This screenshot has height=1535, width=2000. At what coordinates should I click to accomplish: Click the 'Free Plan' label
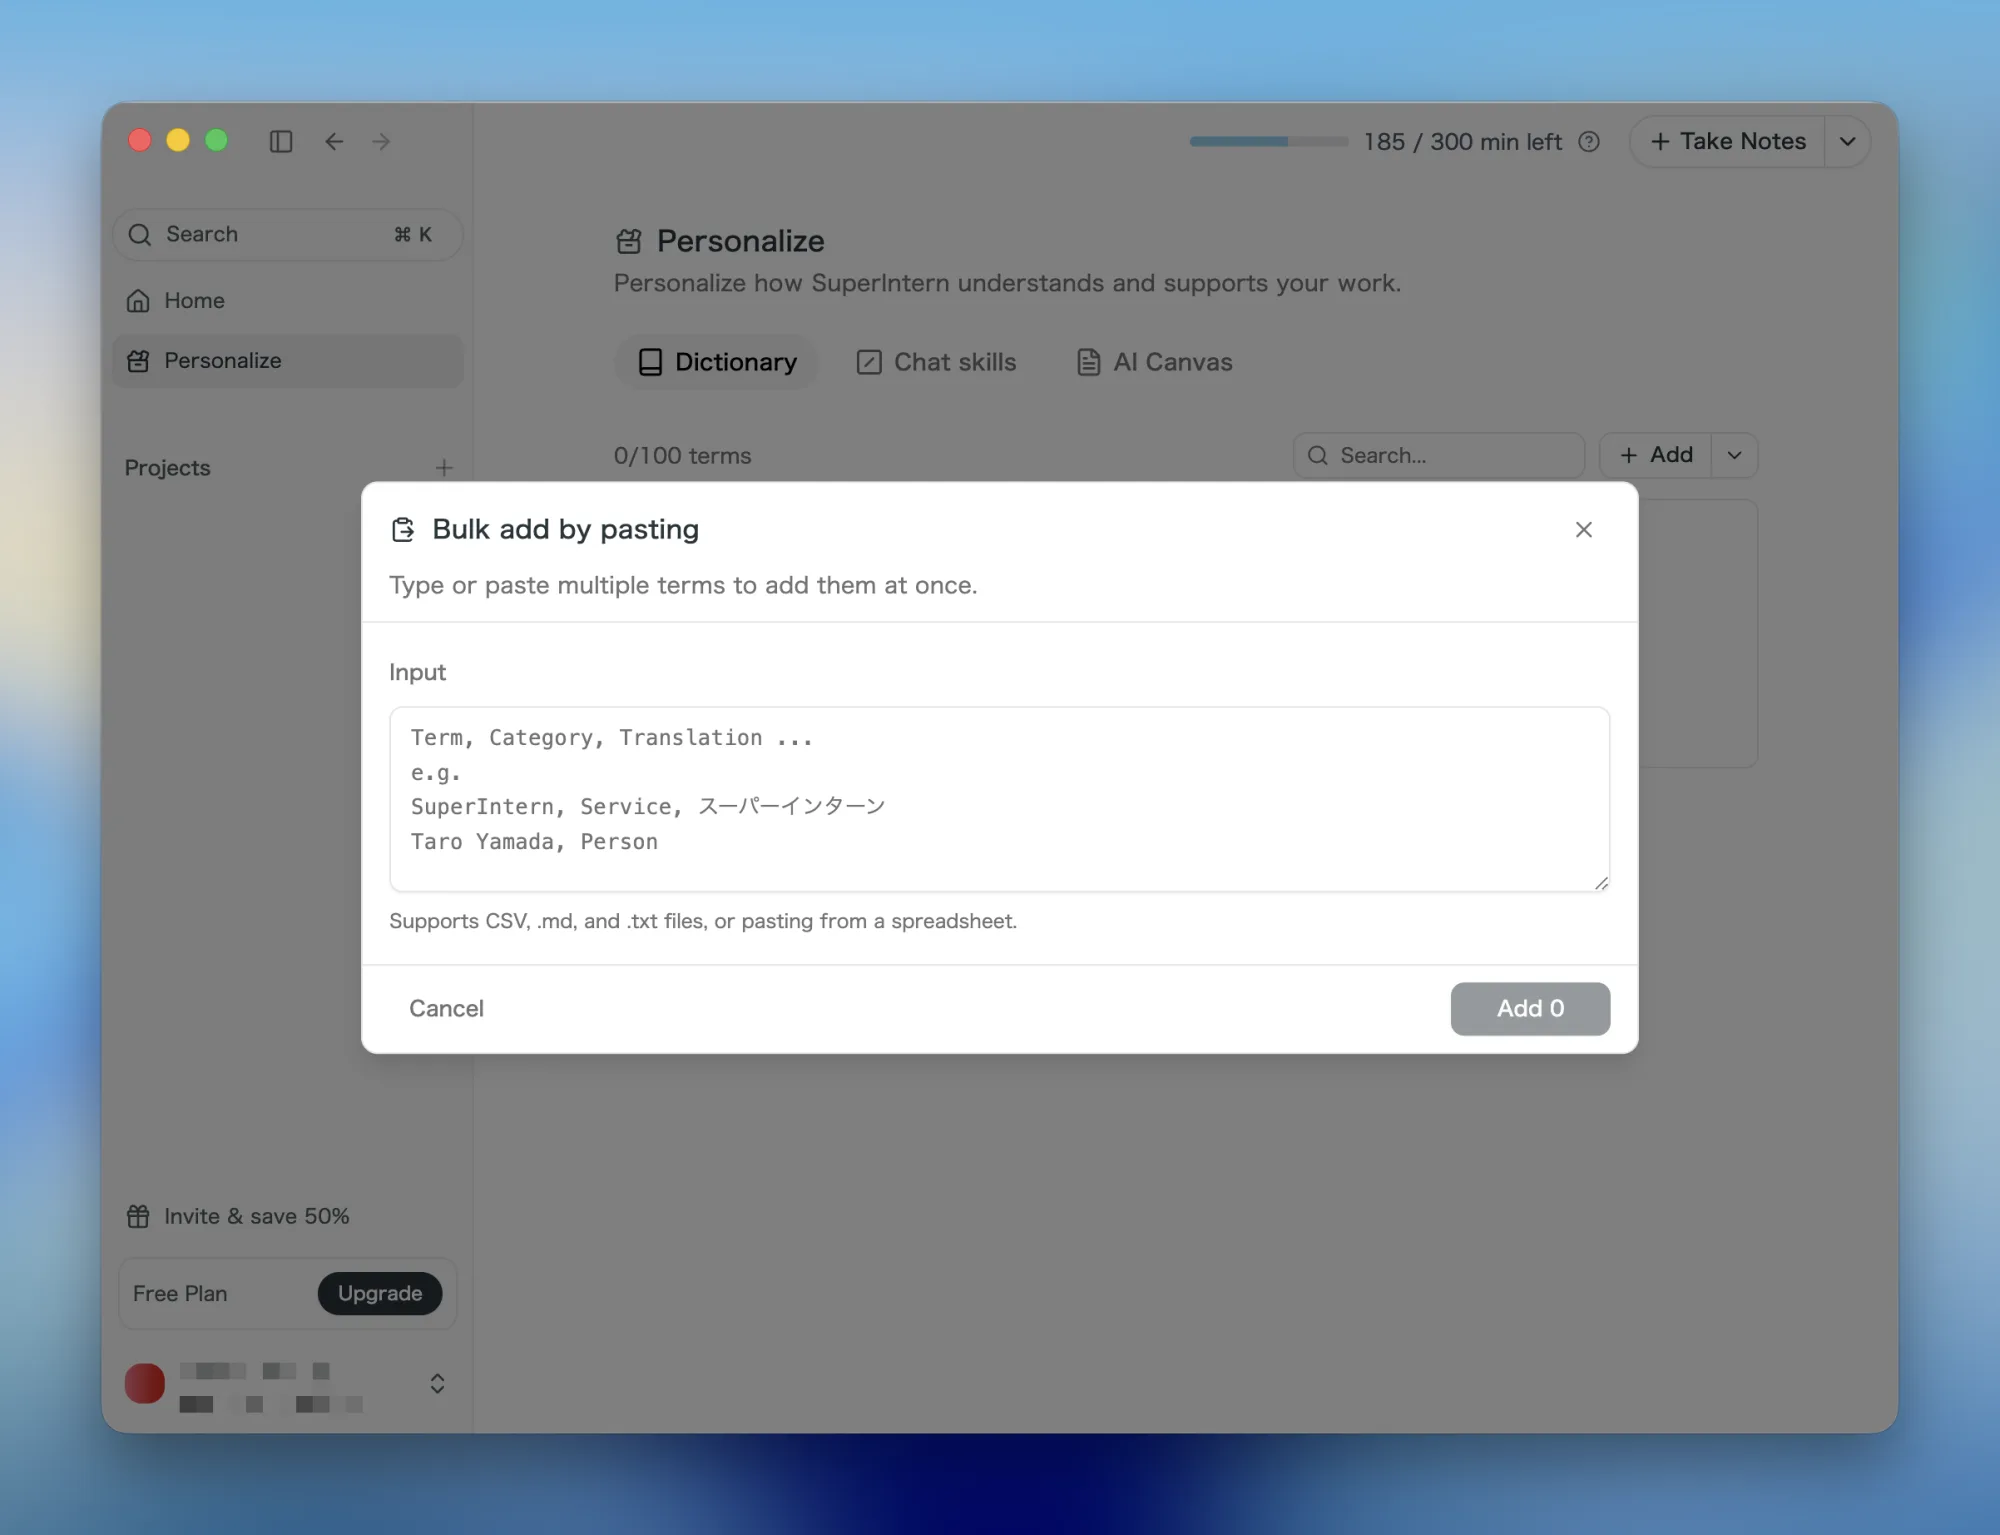pyautogui.click(x=180, y=1293)
